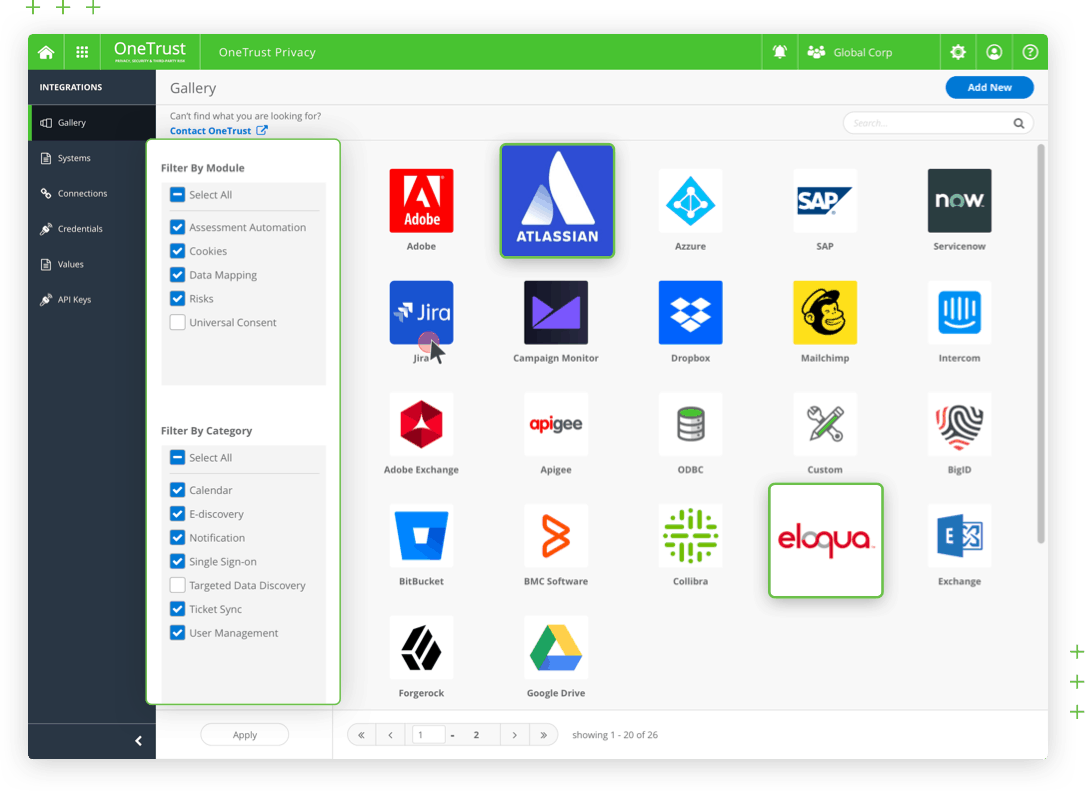Open API Keys in the sidebar
1086x792 pixels.
click(x=92, y=299)
